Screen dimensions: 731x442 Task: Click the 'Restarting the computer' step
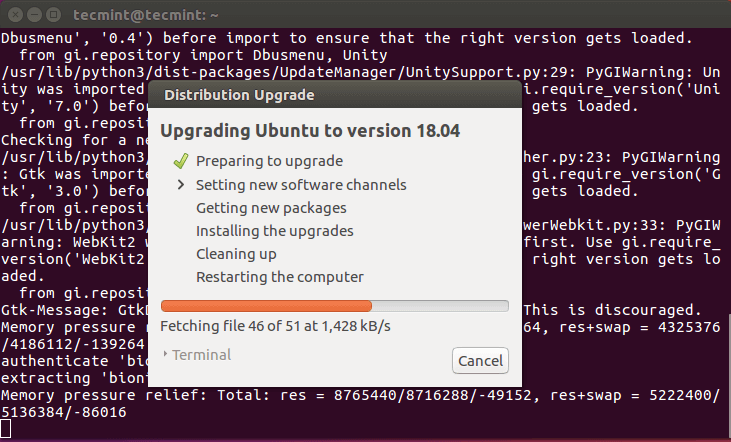(x=280, y=277)
